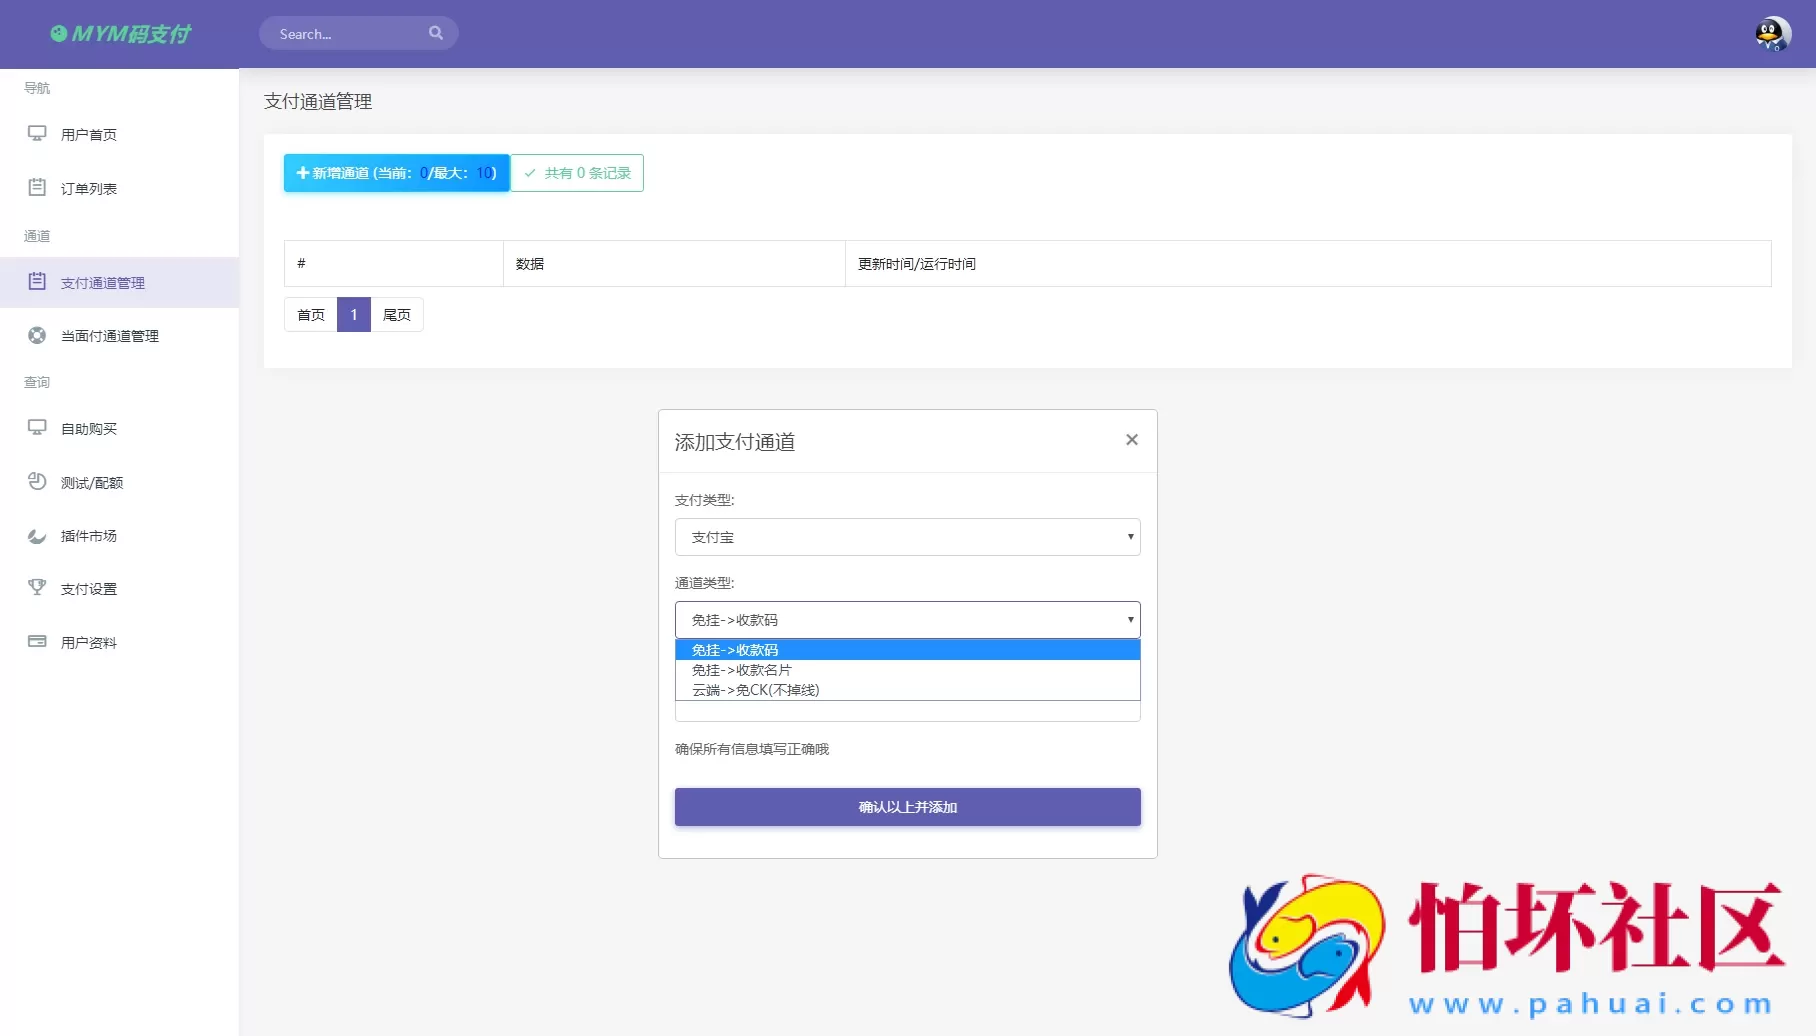The image size is (1816, 1036).
Task: Click the 新增通道 button
Action: [x=395, y=172]
